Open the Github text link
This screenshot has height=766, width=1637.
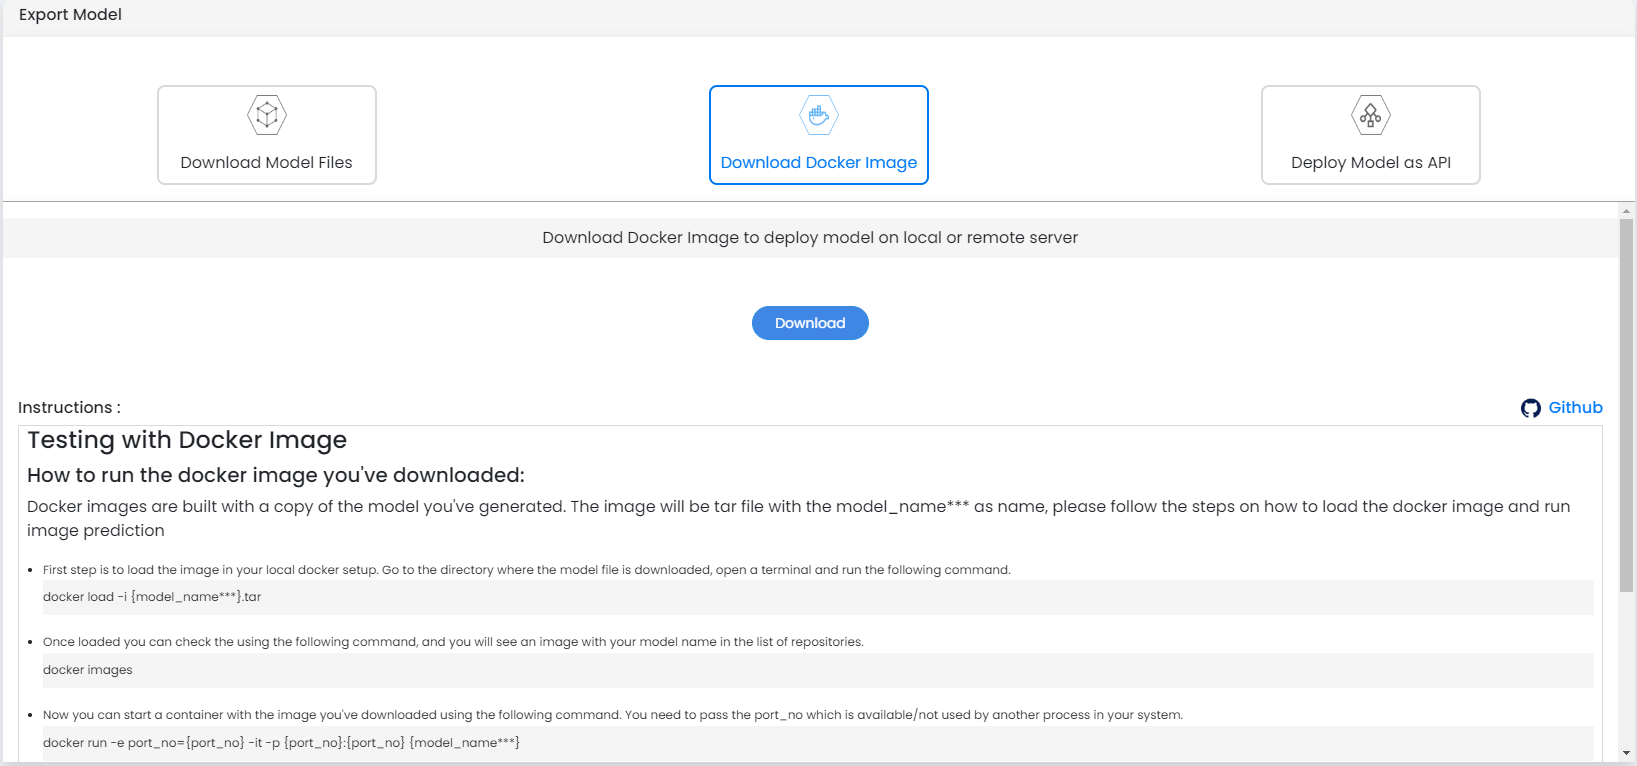click(1575, 408)
